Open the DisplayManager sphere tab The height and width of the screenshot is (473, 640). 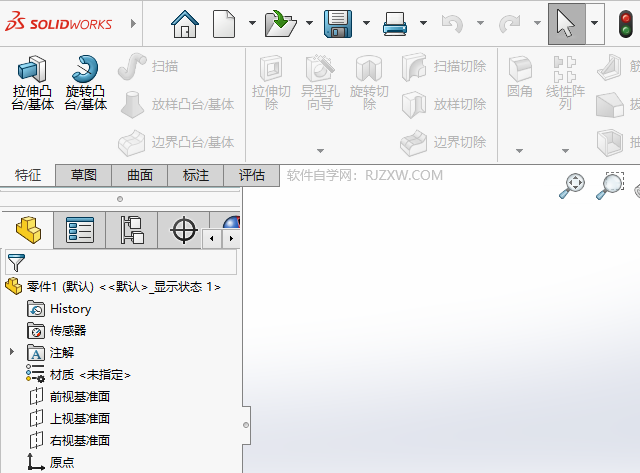[232, 222]
